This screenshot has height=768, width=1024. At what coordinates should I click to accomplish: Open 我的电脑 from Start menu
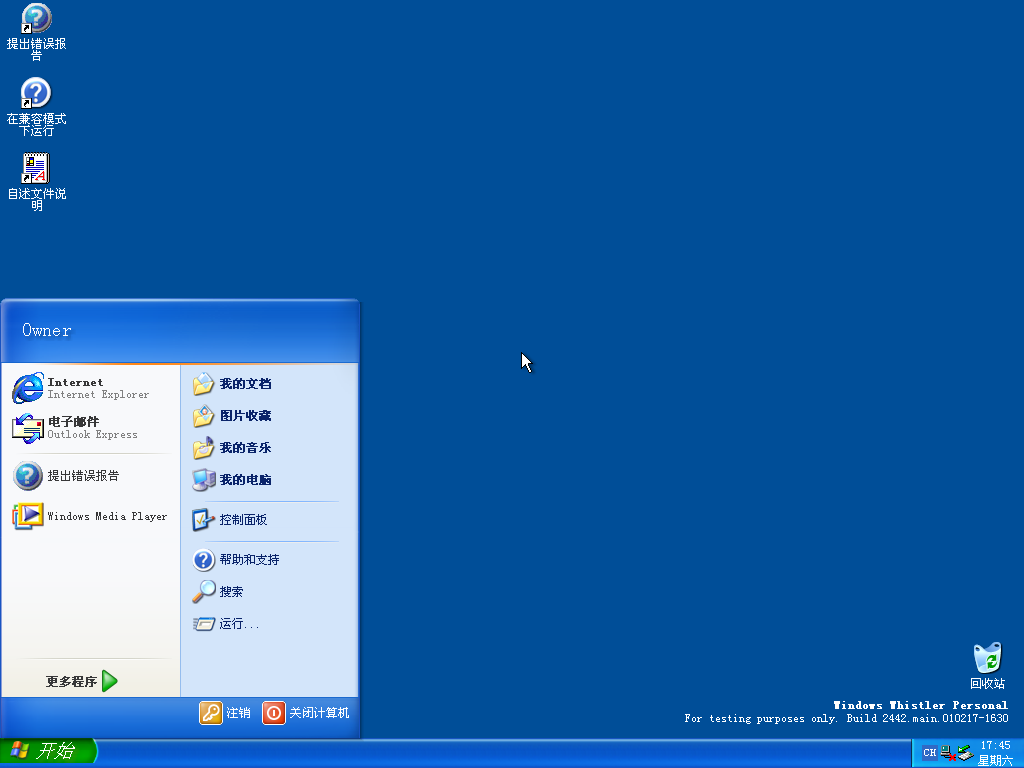coord(269,480)
